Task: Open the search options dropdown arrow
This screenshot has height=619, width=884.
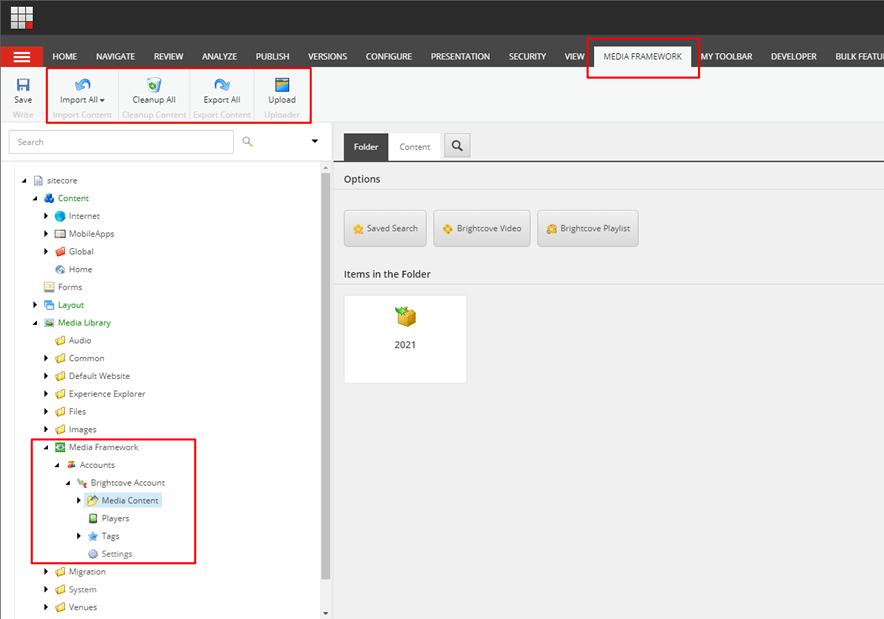Action: pyautogui.click(x=315, y=141)
